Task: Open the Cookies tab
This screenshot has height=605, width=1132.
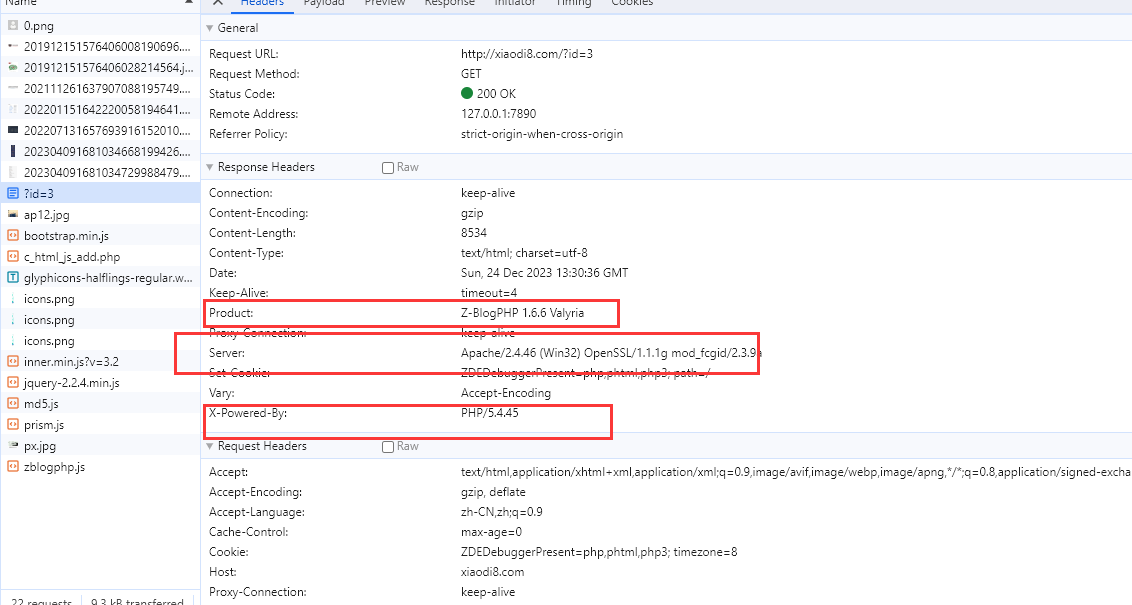Action: (x=632, y=3)
